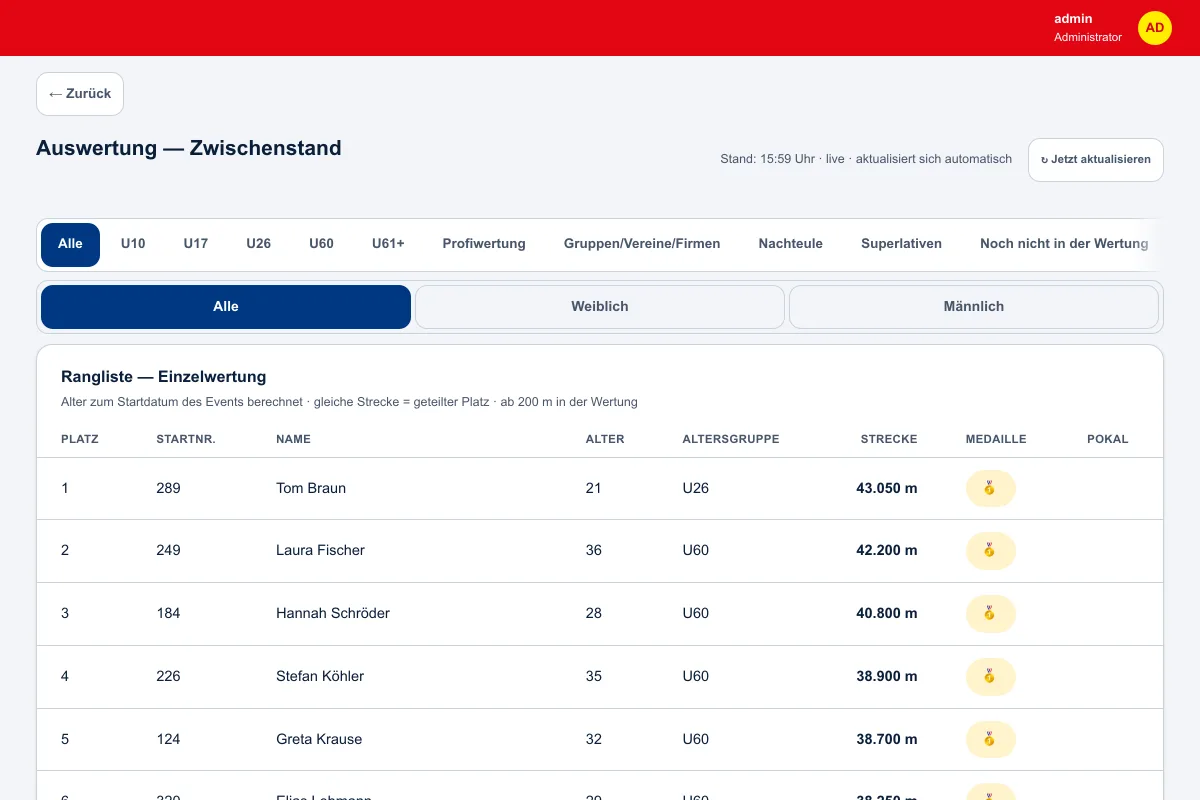1200x800 pixels.
Task: Click the Platz column header
Action: pos(80,439)
